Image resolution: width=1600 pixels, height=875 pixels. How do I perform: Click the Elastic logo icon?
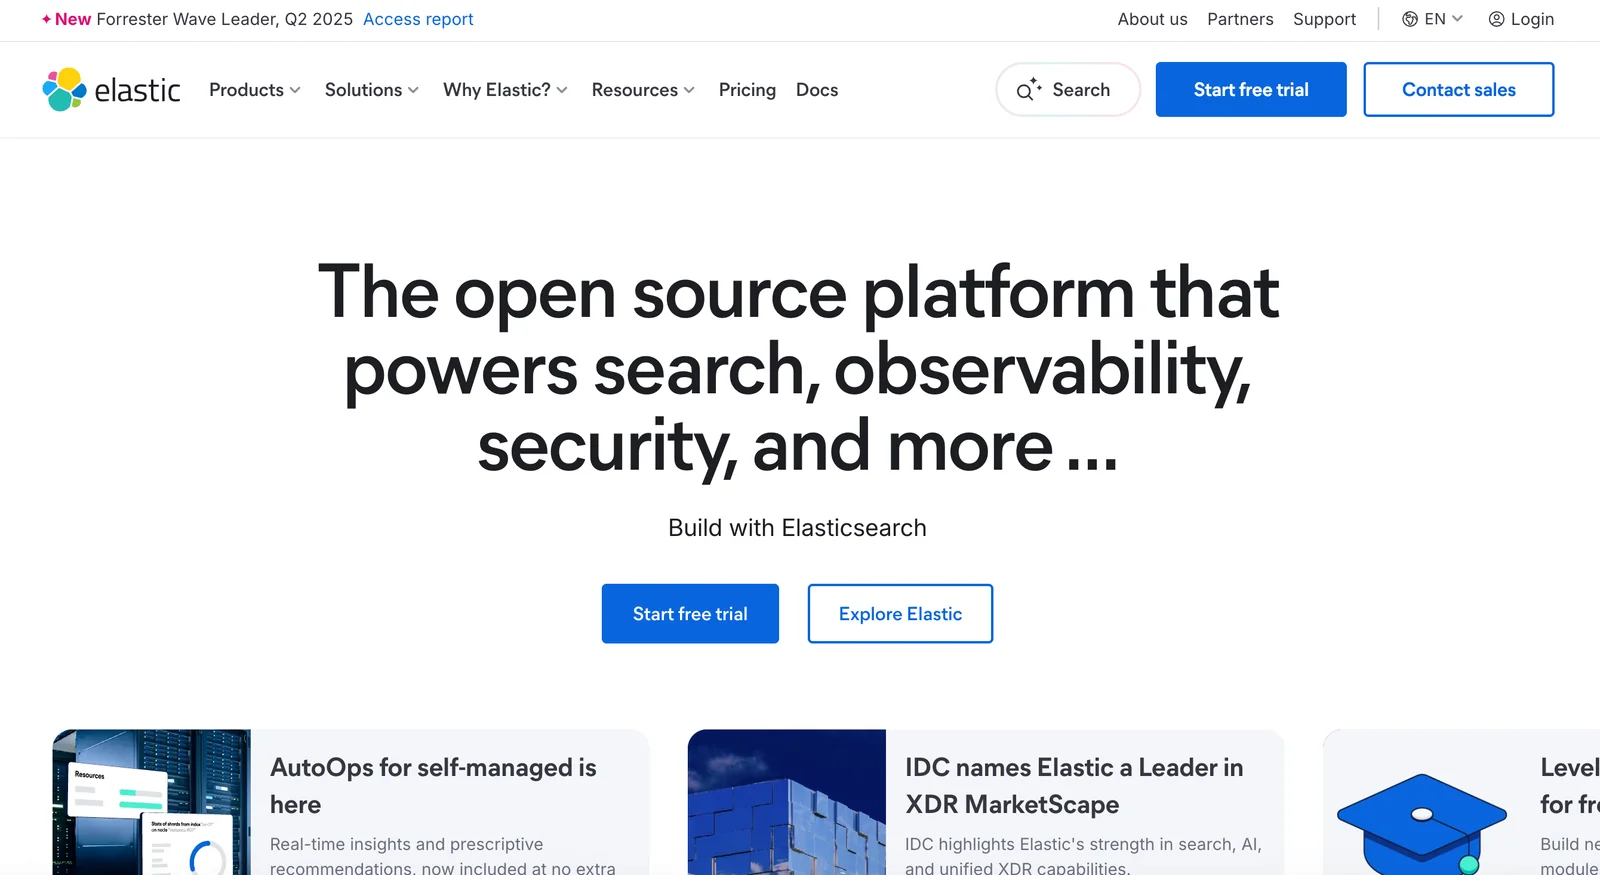pyautogui.click(x=64, y=90)
